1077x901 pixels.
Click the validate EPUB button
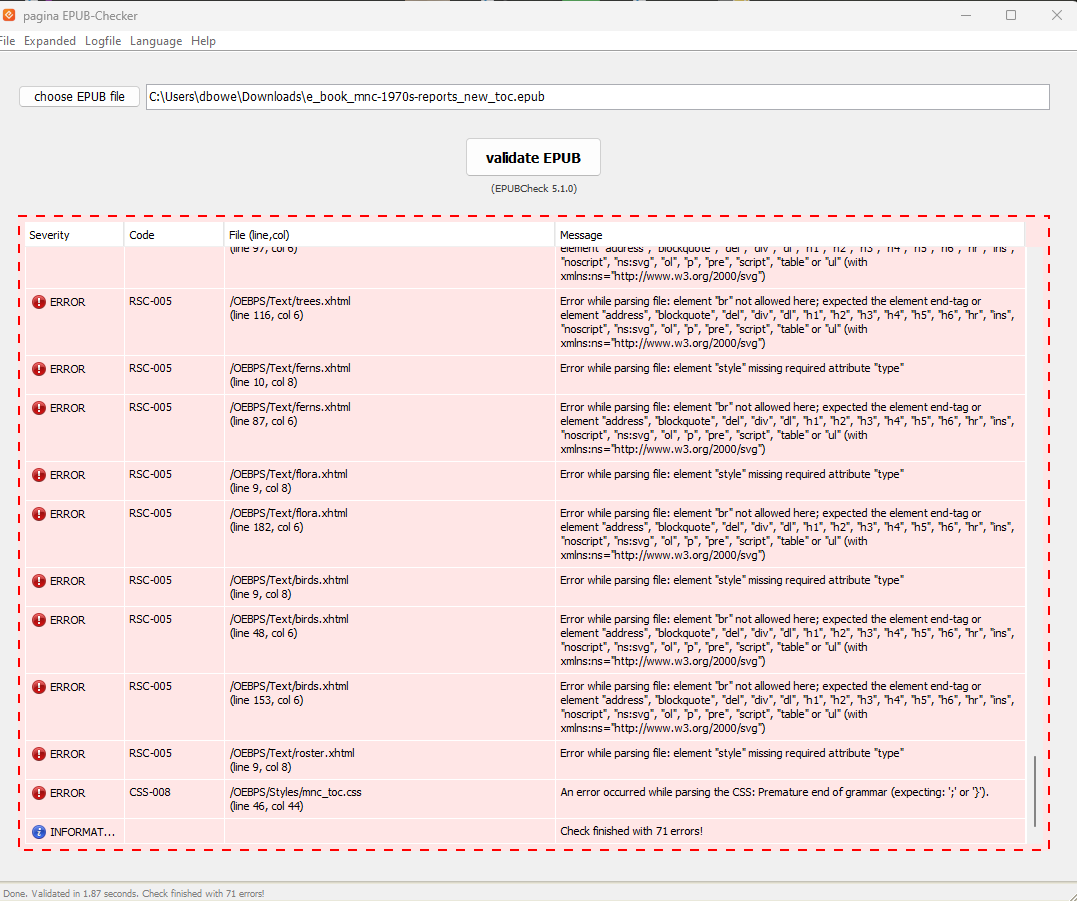tap(533, 157)
